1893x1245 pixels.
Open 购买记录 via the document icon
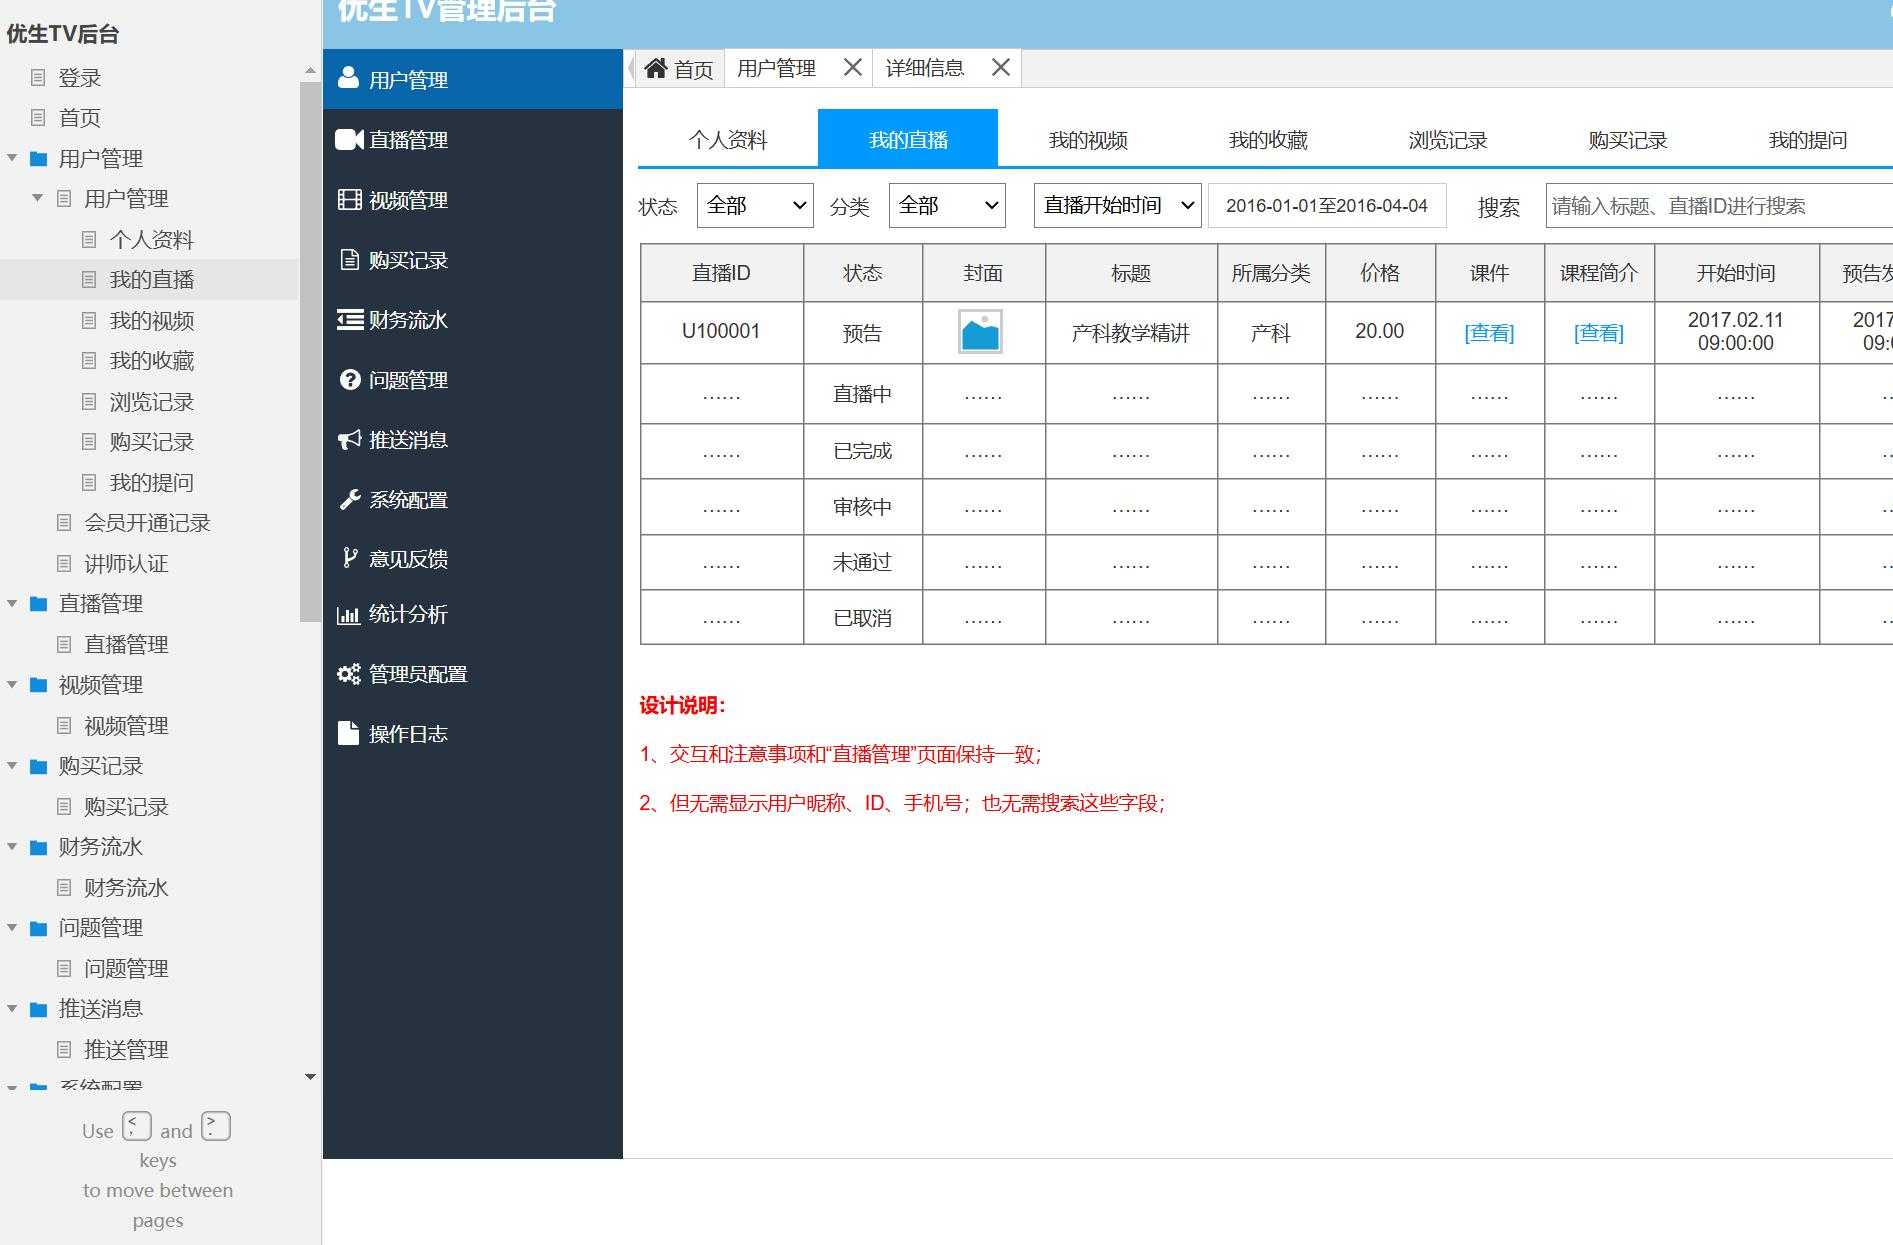pos(348,259)
